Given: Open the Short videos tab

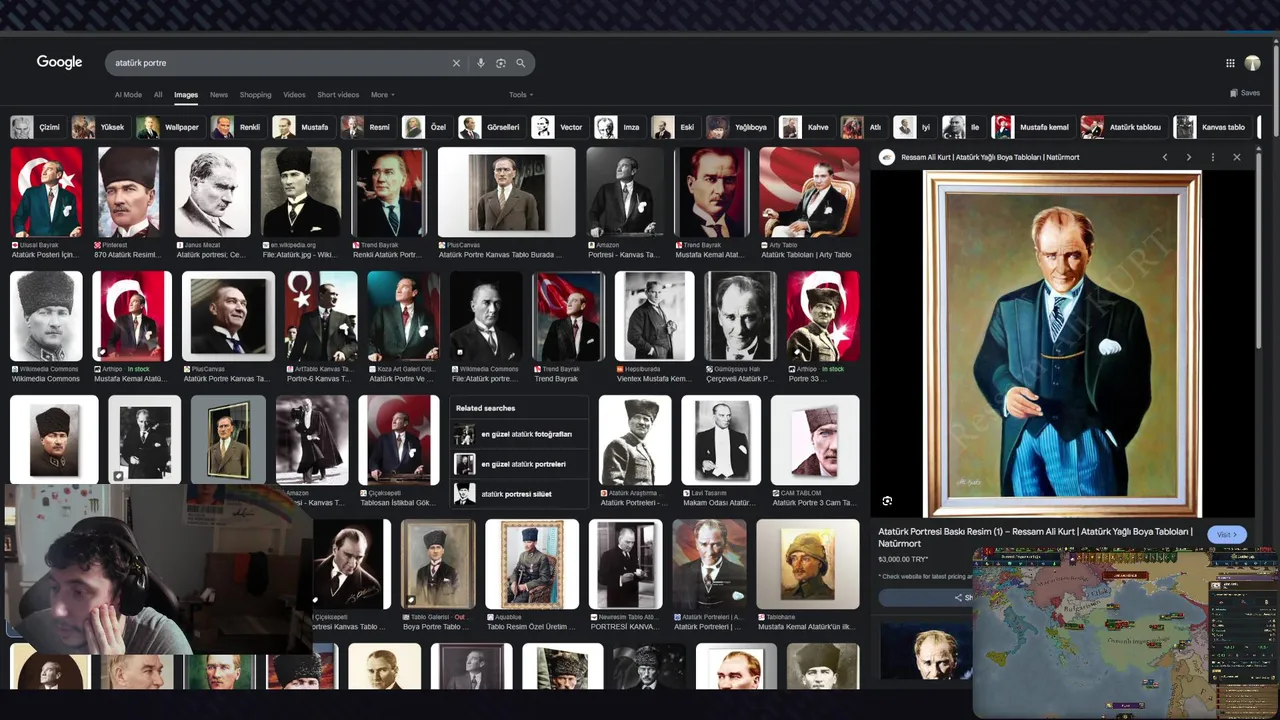Looking at the screenshot, I should pos(338,95).
